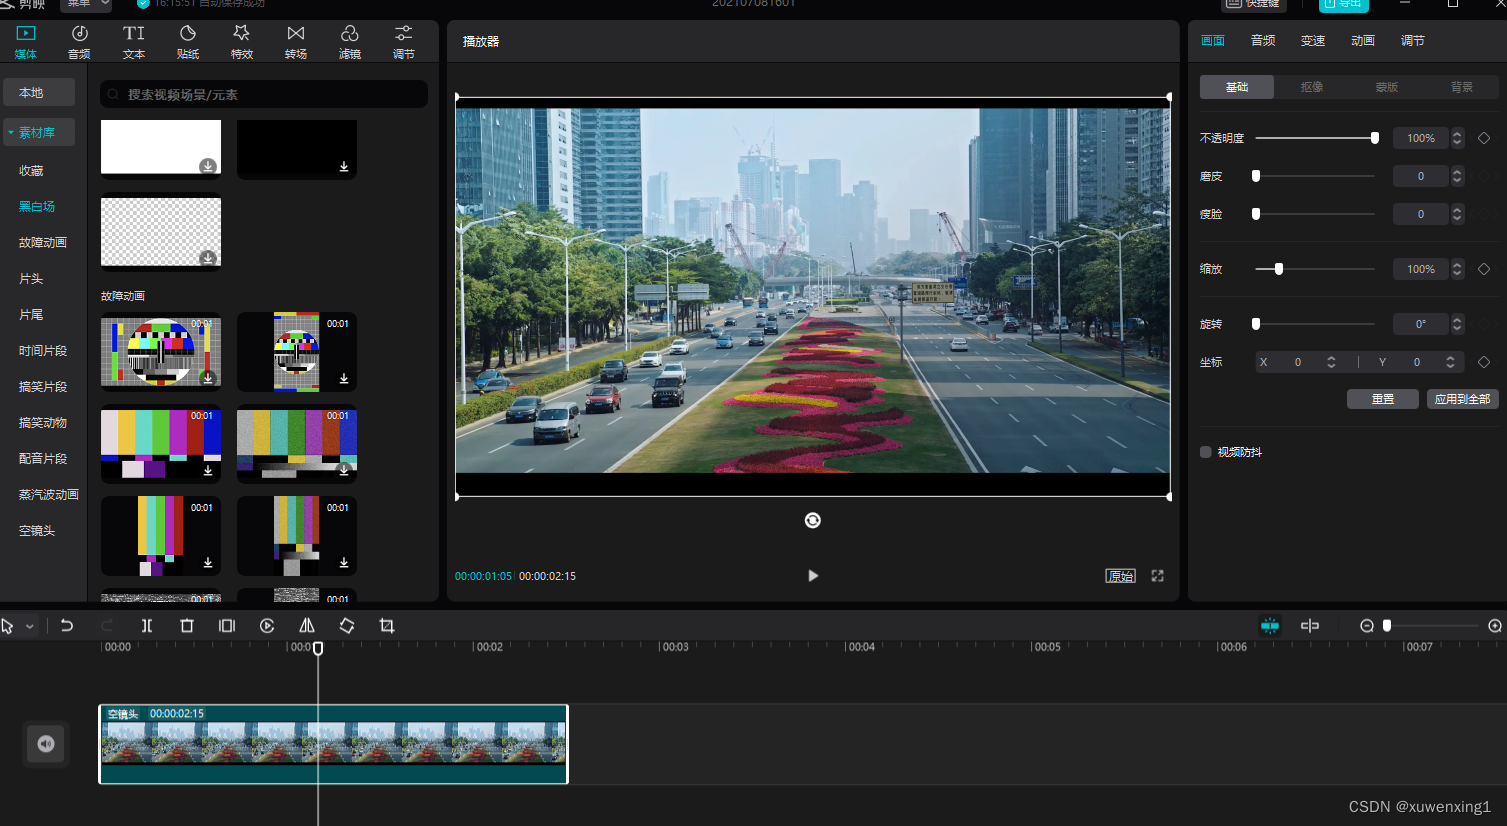1507x826 pixels.
Task: Open the 特效 effects tab
Action: pos(242,42)
